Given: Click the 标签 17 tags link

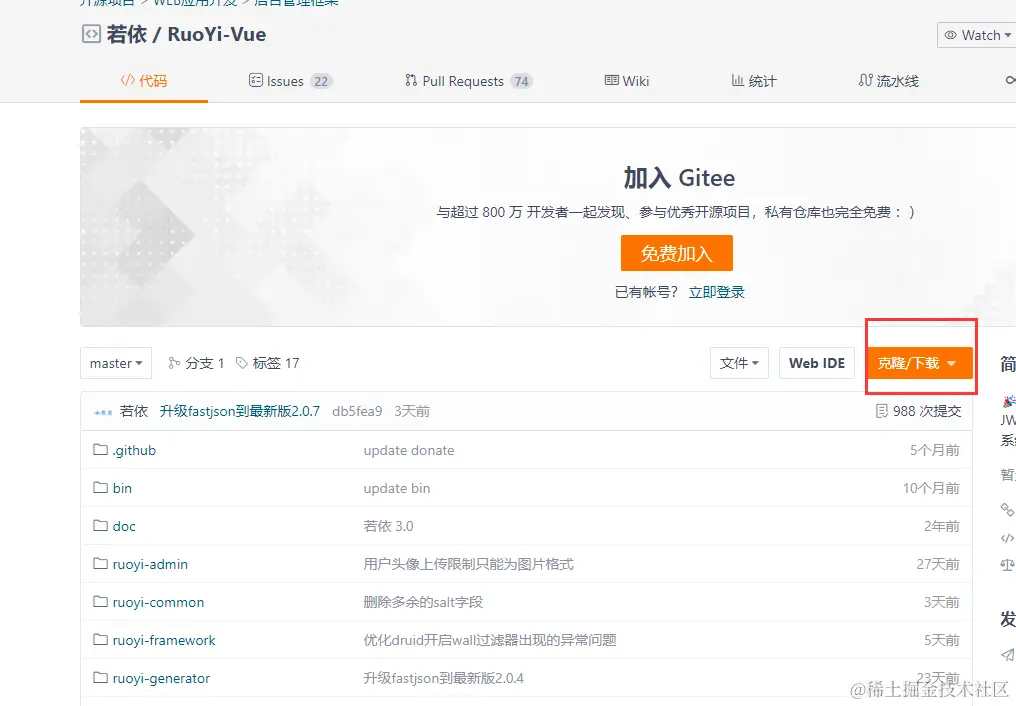Looking at the screenshot, I should [x=268, y=363].
